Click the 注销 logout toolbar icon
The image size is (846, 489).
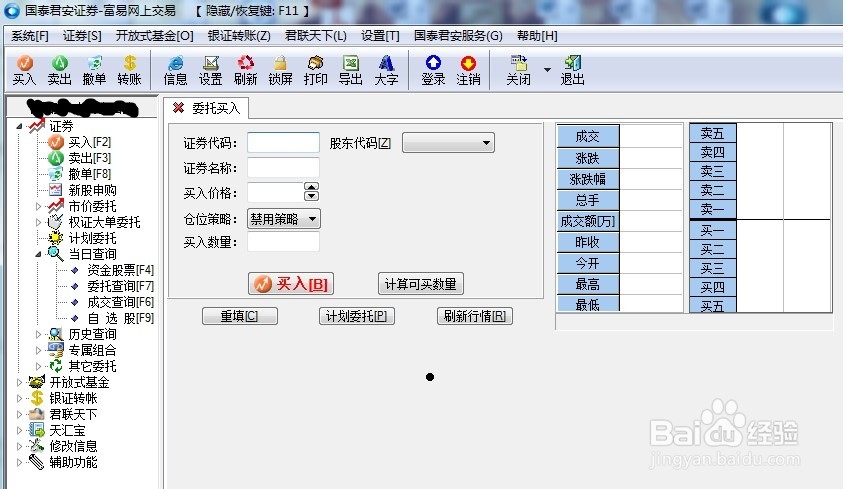(x=468, y=70)
